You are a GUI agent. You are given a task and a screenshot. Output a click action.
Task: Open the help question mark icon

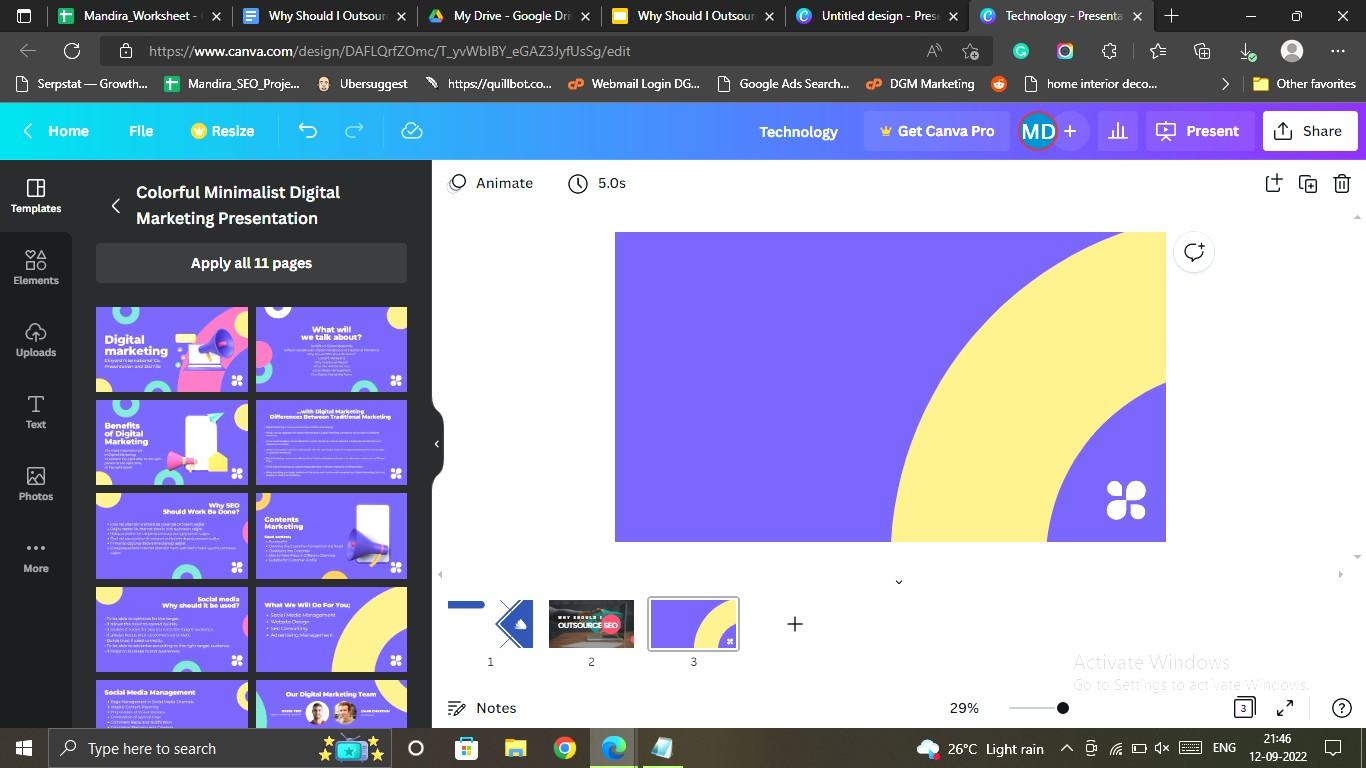click(1342, 708)
